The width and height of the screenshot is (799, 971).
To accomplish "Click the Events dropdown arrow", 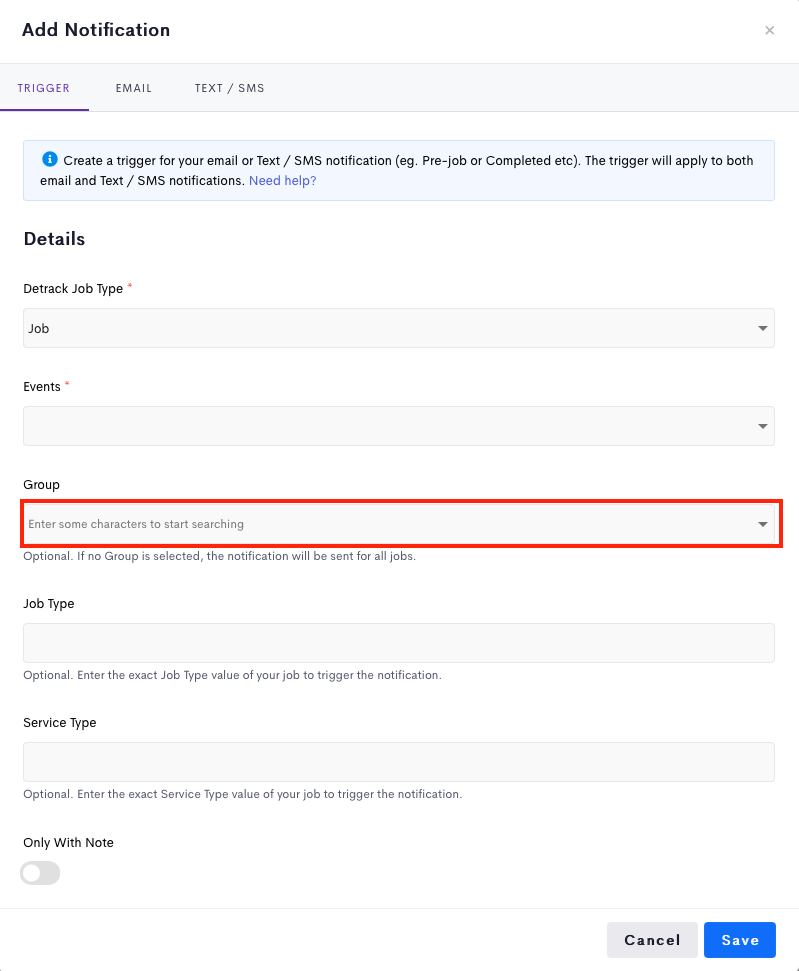I will click(762, 426).
